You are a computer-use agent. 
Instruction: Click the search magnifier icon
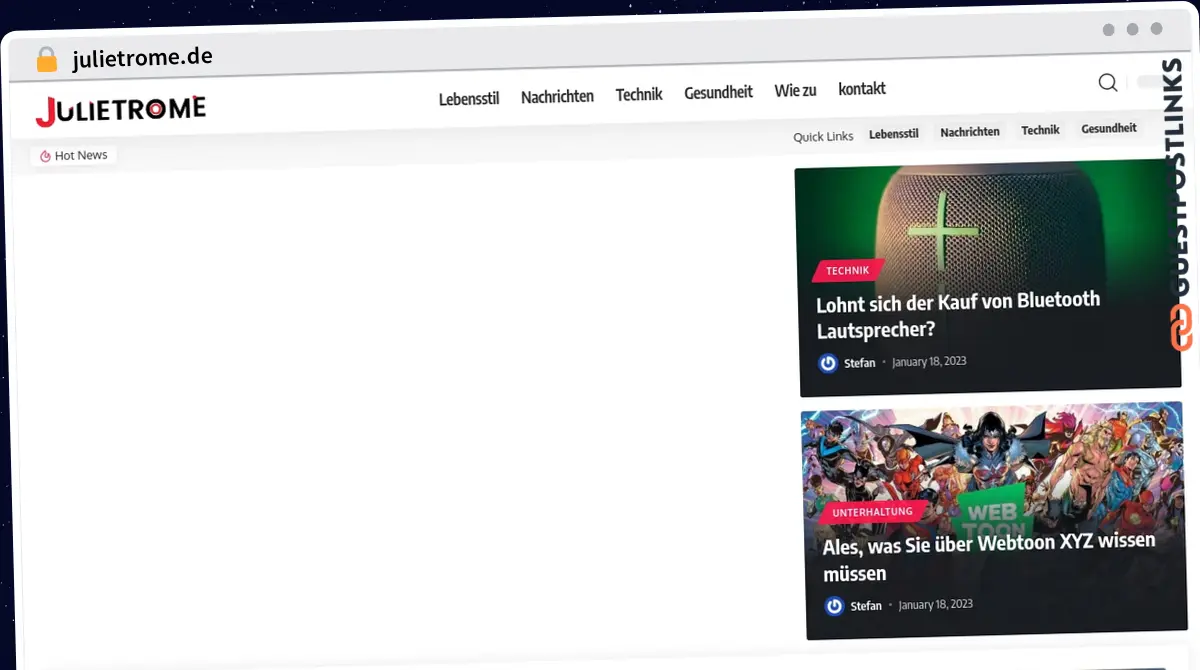[x=1107, y=83]
